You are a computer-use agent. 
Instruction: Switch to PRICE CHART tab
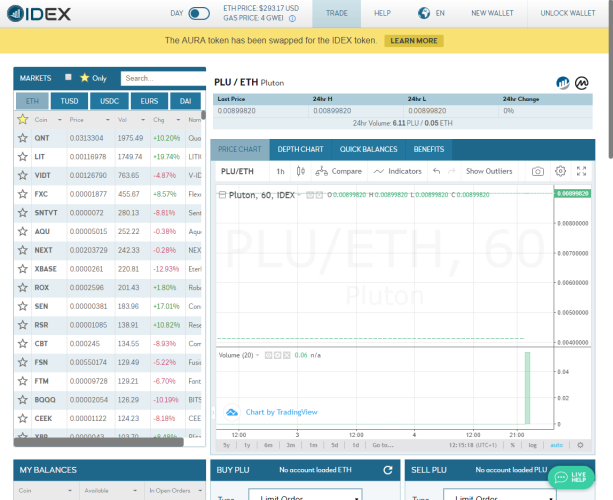coord(240,149)
